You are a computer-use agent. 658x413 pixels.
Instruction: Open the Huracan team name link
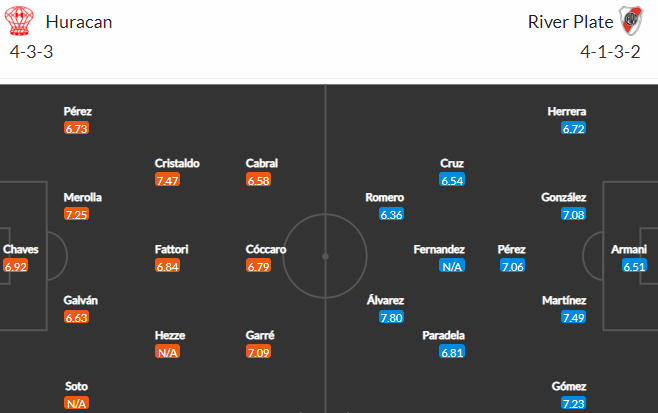[x=79, y=22]
